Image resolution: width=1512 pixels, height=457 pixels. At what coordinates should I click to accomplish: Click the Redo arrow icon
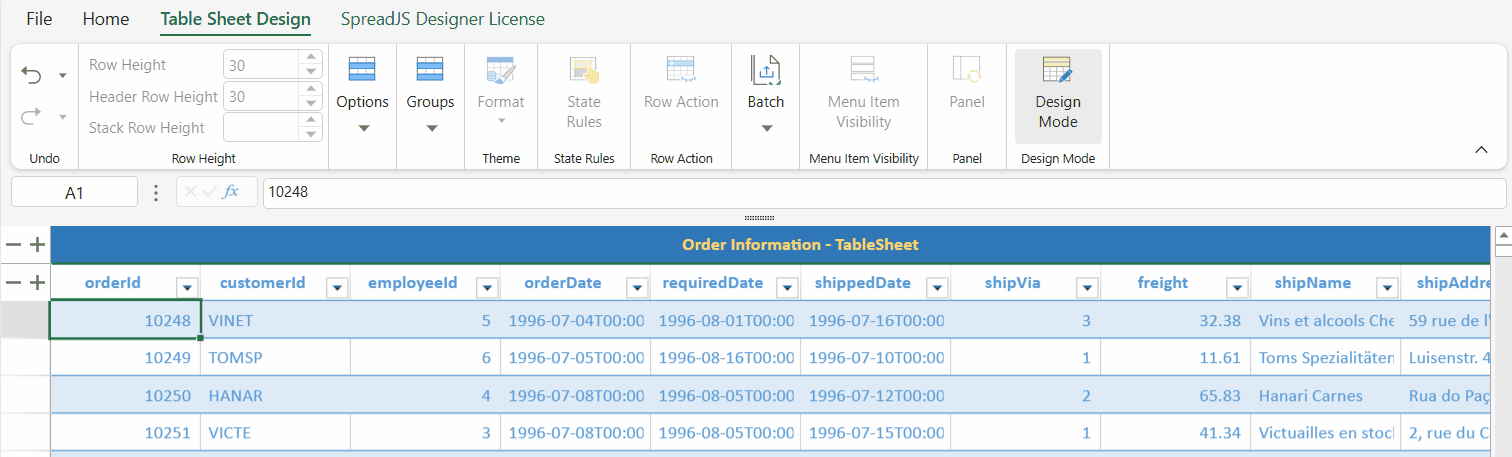[x=31, y=116]
